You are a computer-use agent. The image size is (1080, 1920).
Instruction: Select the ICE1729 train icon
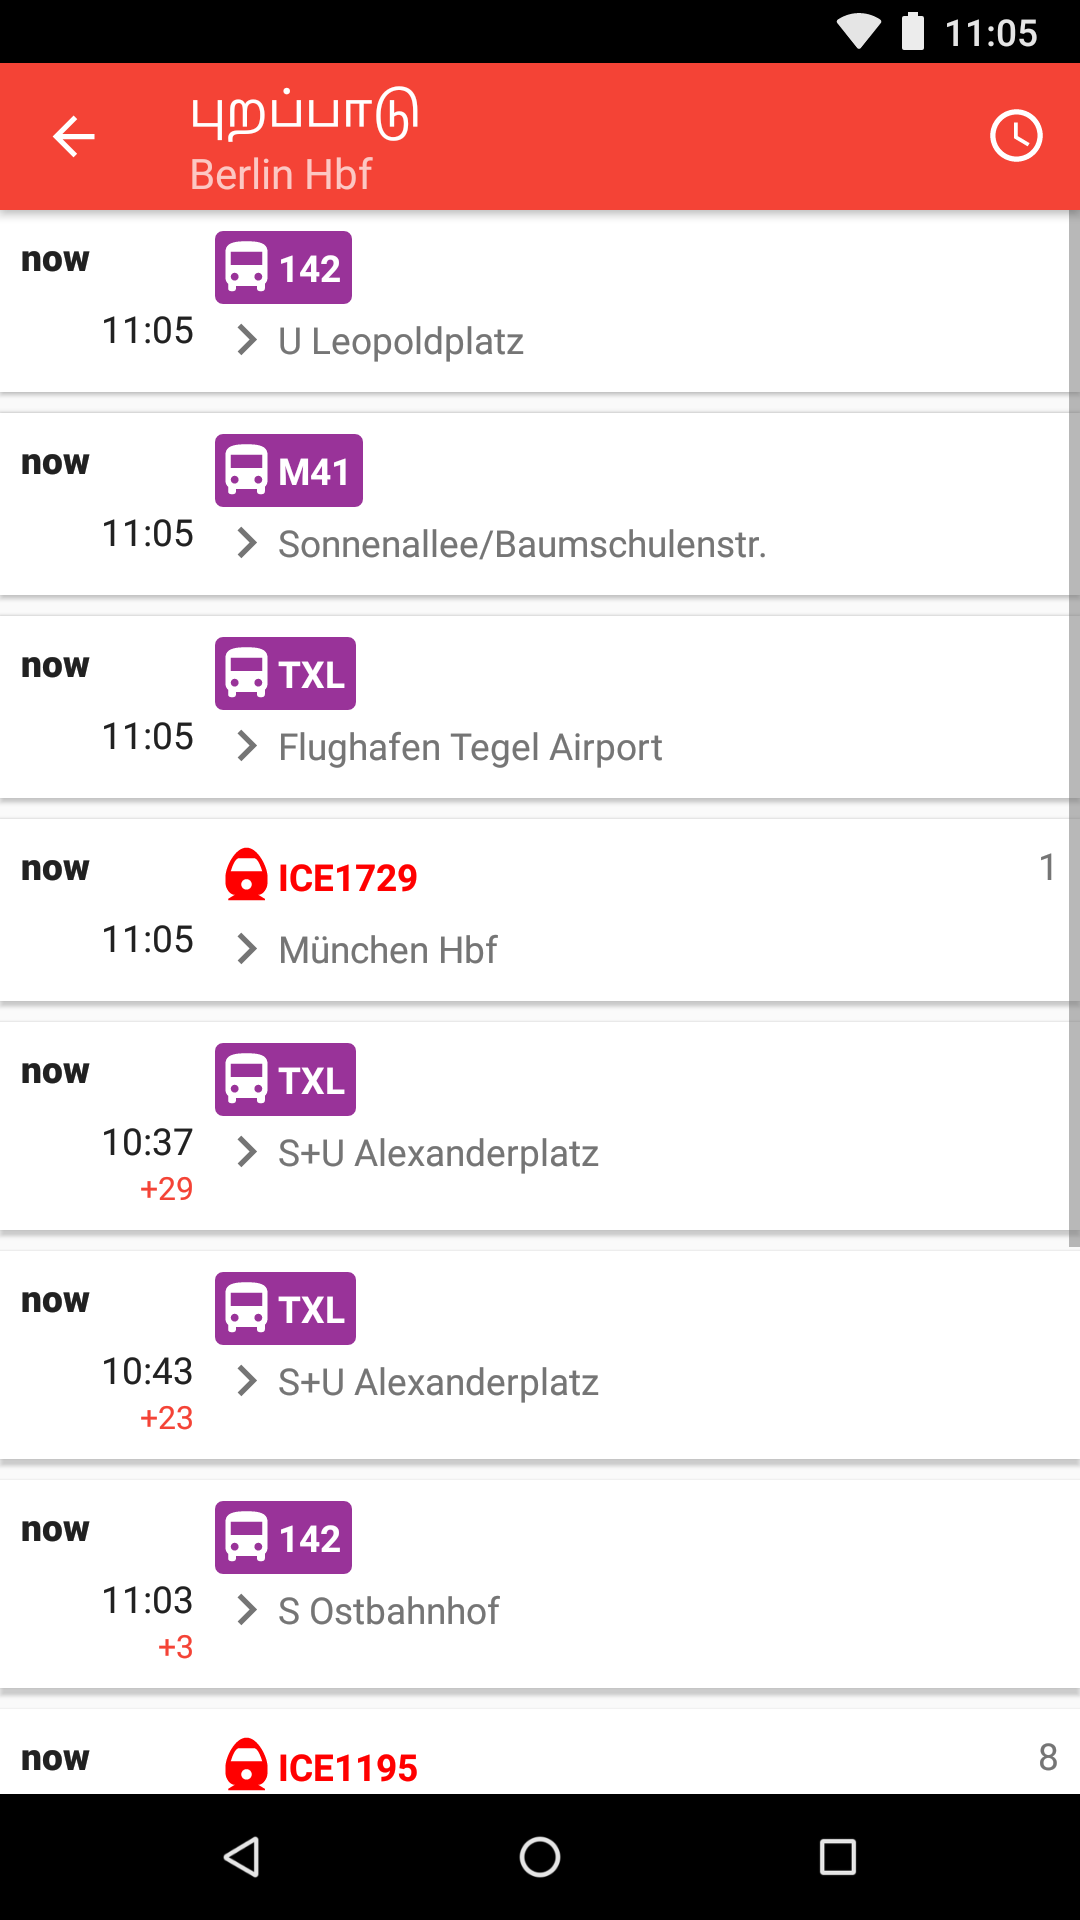click(246, 876)
